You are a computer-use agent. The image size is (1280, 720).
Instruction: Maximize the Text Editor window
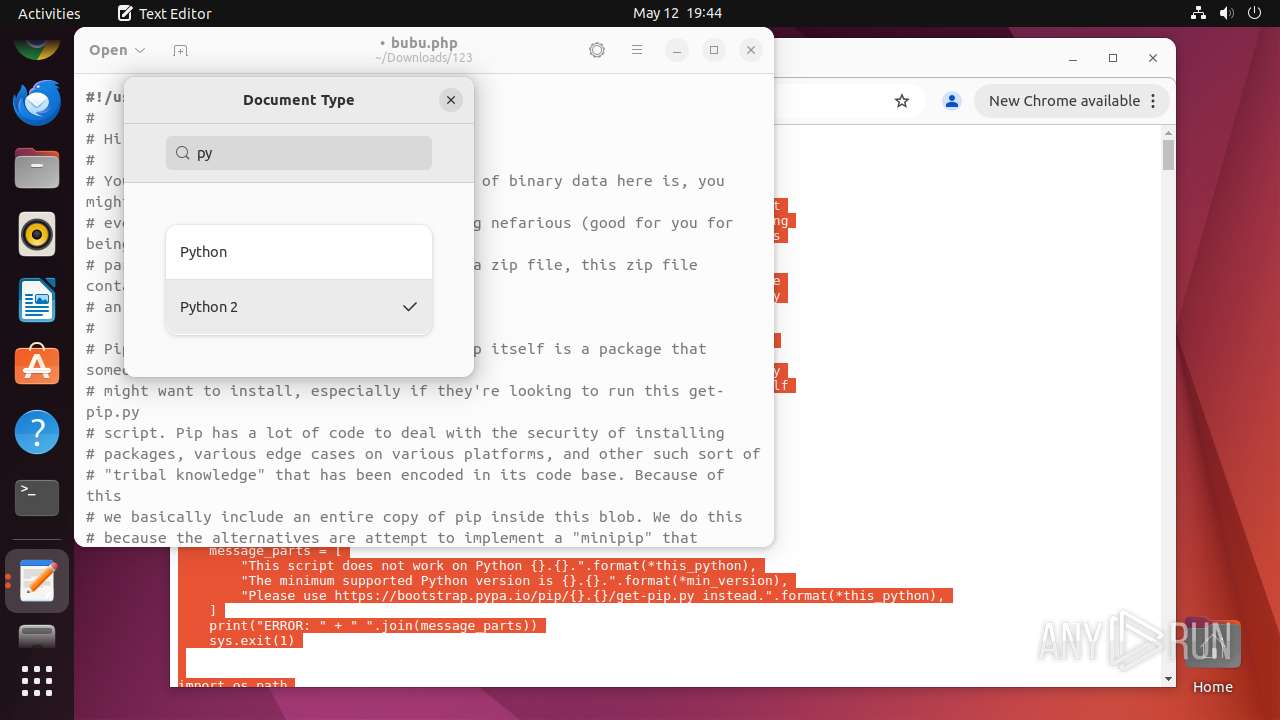click(714, 50)
